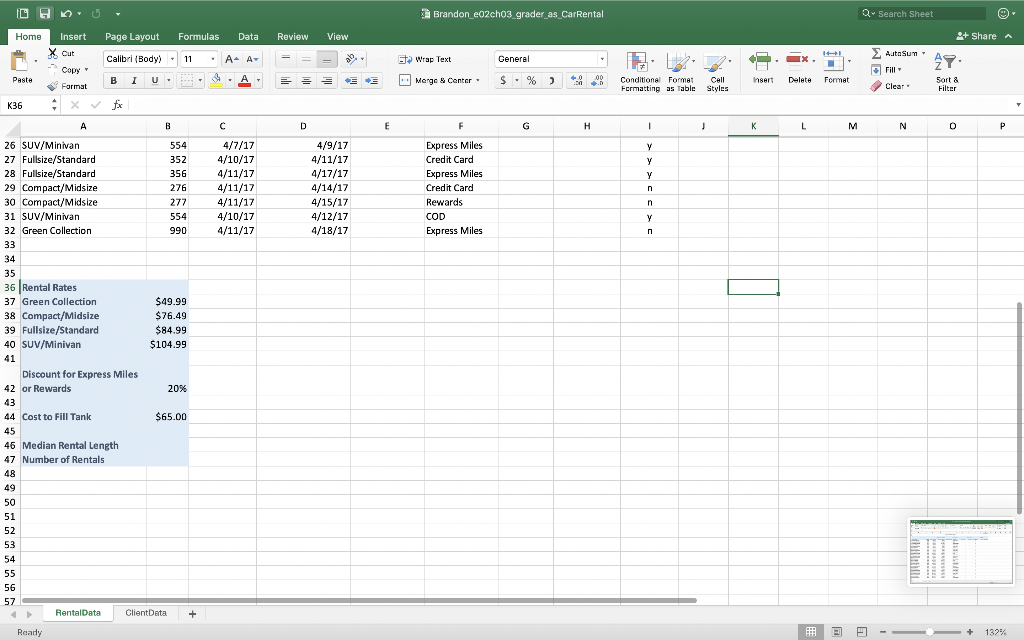Screen dimensions: 1024x640
Task: Center text horizontally
Action: click(306, 80)
